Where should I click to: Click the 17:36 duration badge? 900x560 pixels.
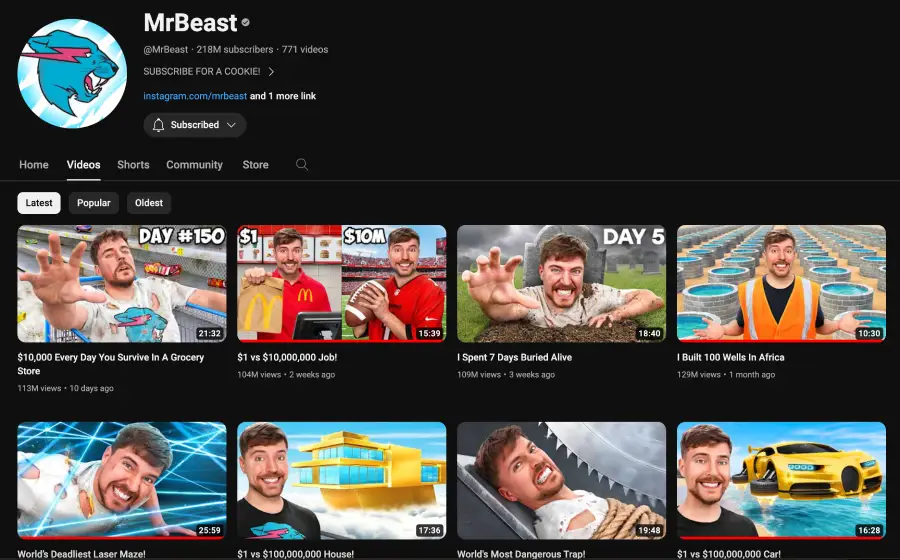[429, 531]
